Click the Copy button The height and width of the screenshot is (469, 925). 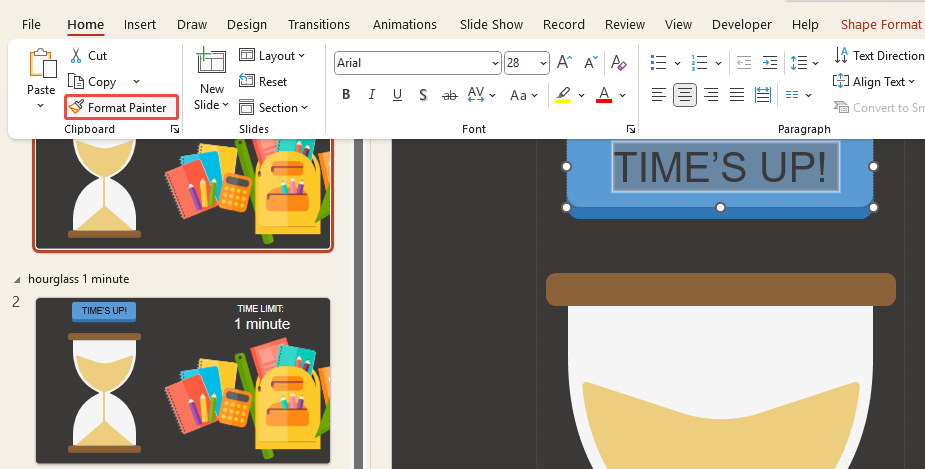[x=93, y=81]
